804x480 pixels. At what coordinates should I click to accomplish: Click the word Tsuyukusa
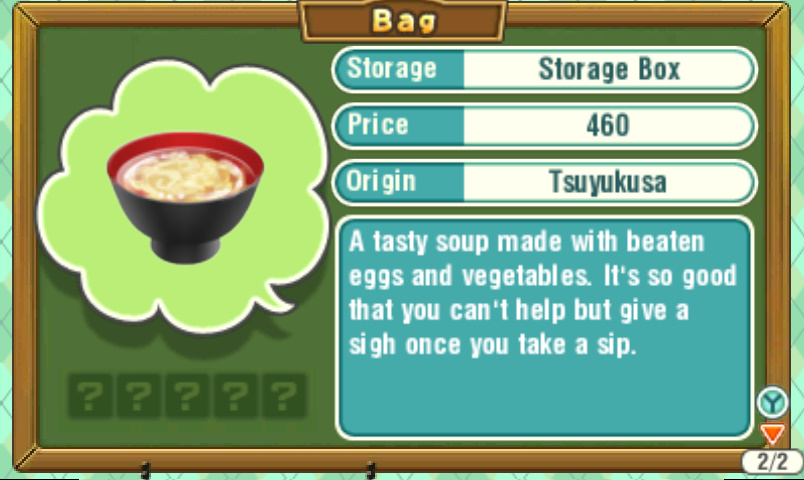(x=608, y=183)
